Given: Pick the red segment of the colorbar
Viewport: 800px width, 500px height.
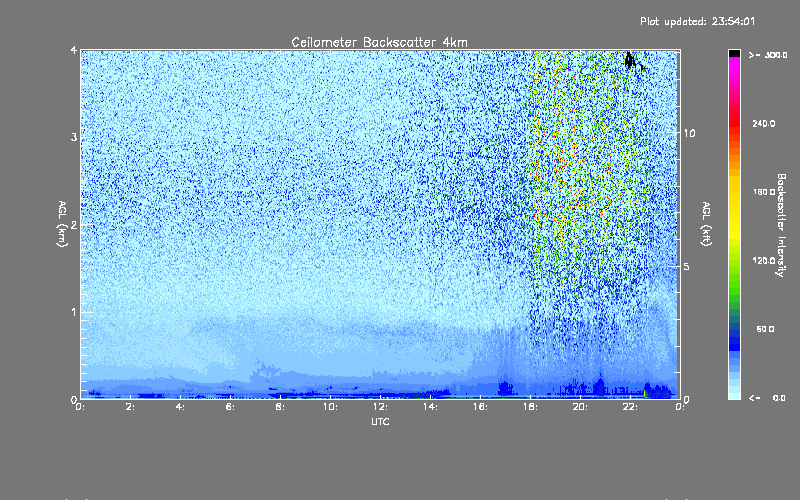Looking at the screenshot, I should pyautogui.click(x=734, y=123).
